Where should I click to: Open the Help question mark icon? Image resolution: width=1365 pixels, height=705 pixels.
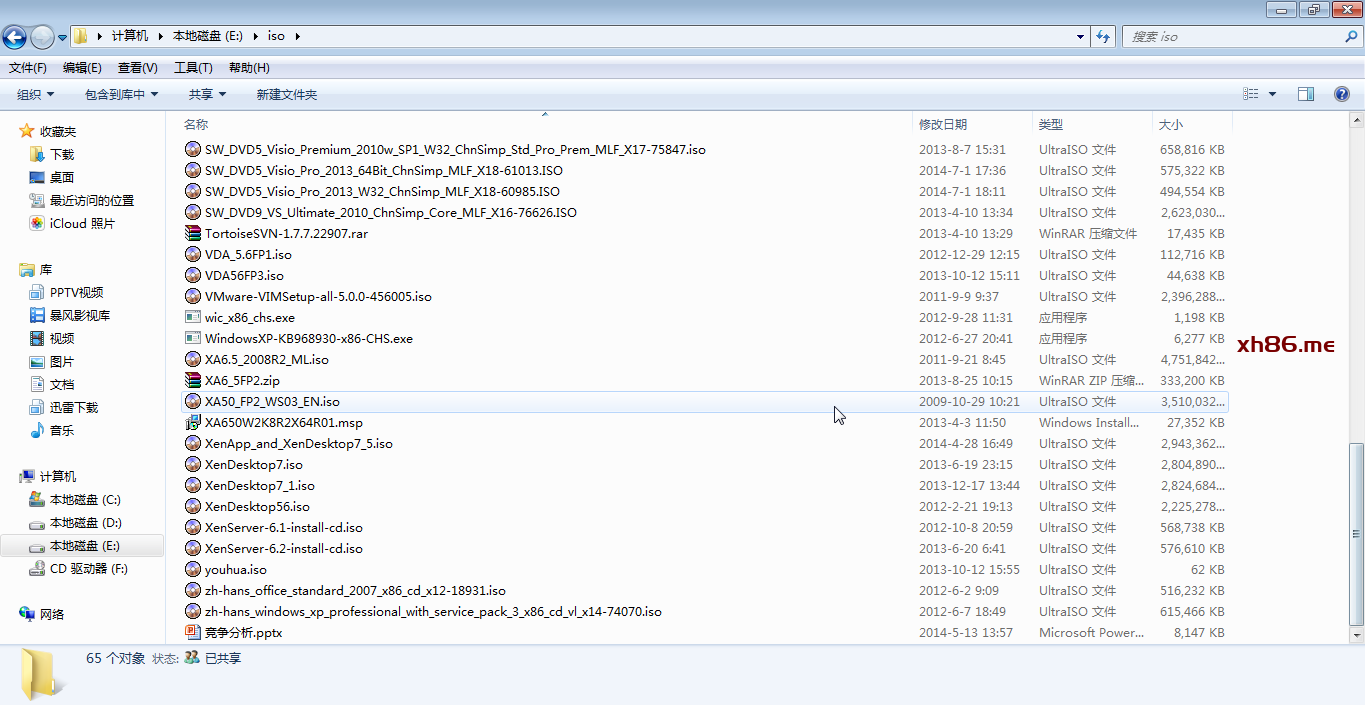pyautogui.click(x=1342, y=94)
